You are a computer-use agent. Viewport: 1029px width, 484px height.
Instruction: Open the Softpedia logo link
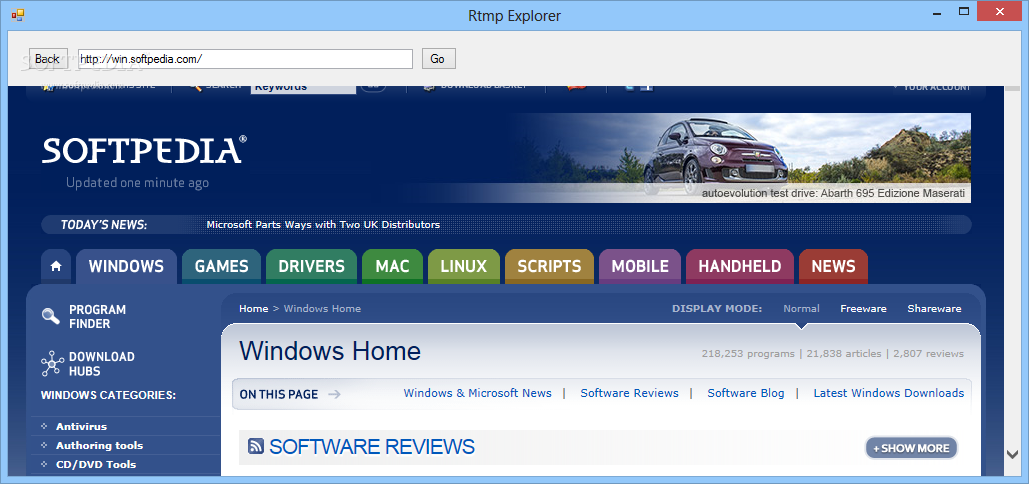point(144,150)
